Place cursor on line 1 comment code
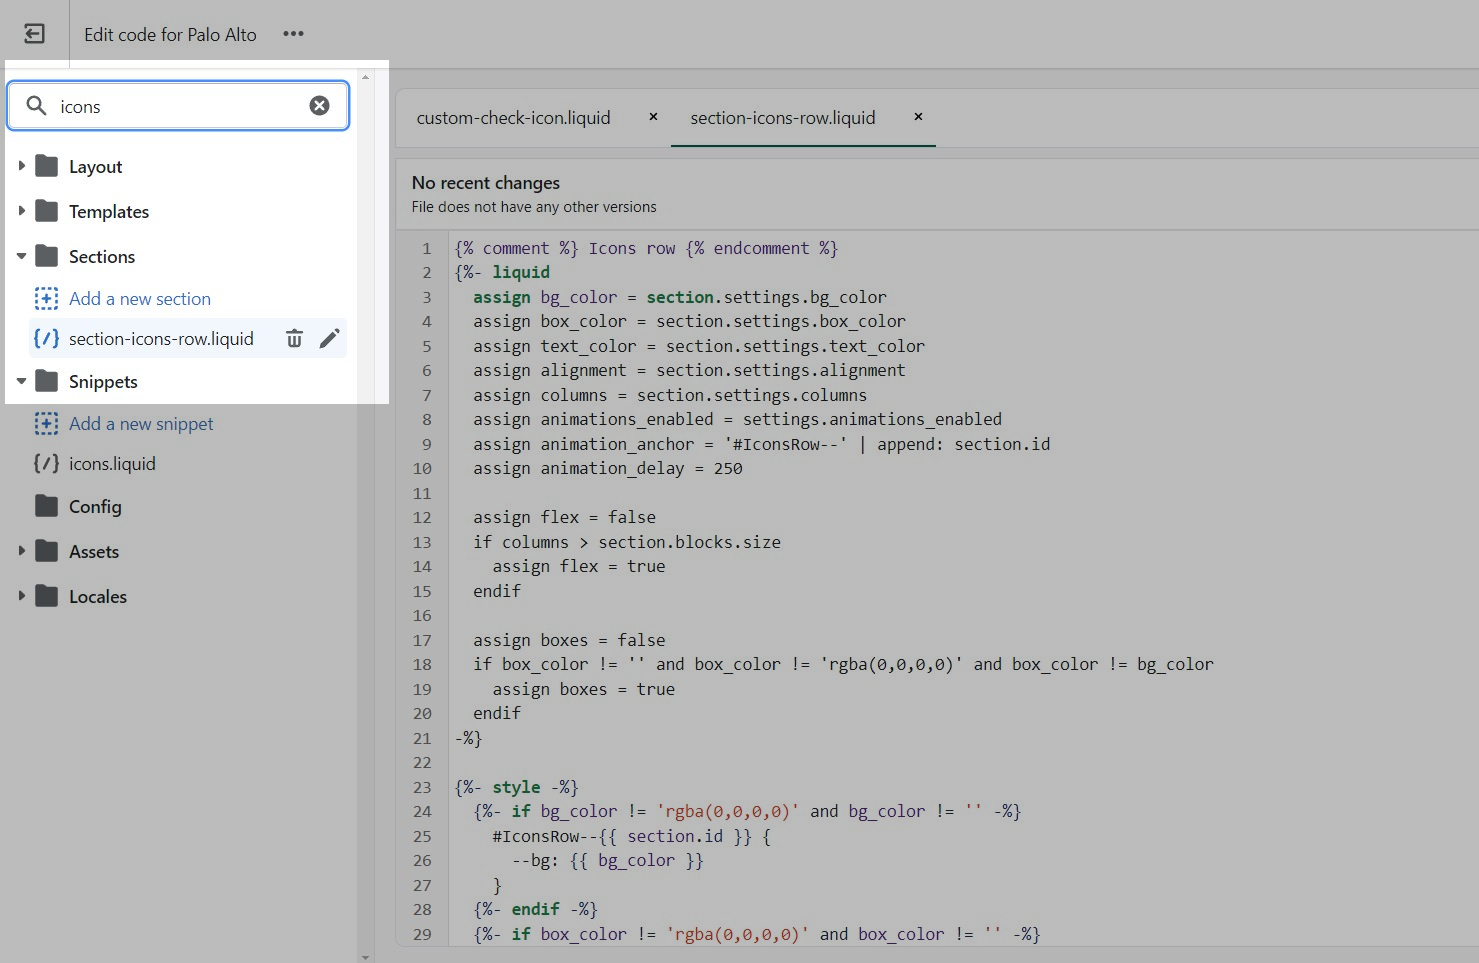 646,248
